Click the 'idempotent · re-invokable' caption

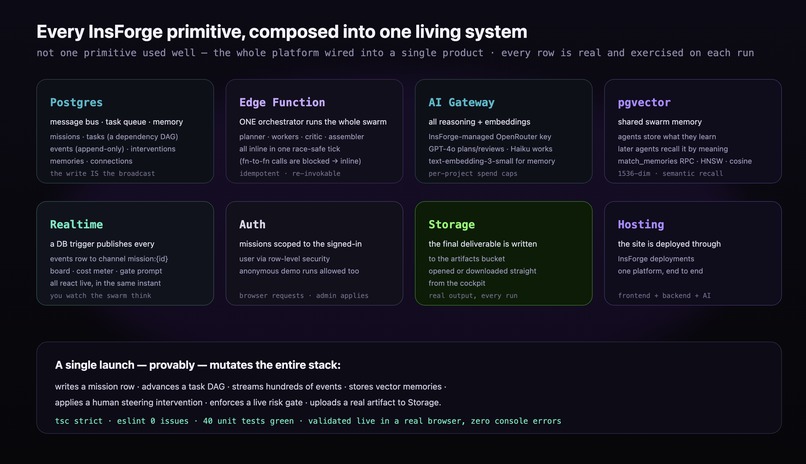[x=289, y=174]
